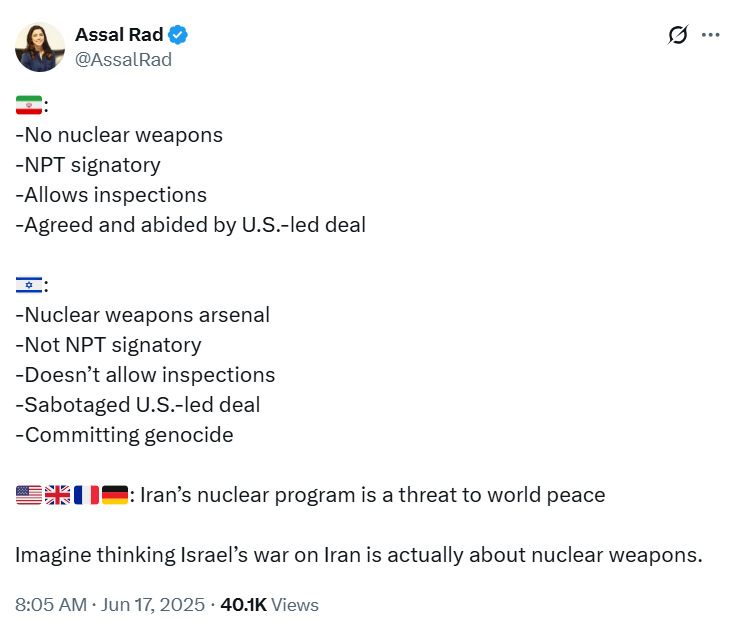Viewport: 742px width, 644px height.
Task: Click the Iran flag emoji
Action: tap(29, 105)
